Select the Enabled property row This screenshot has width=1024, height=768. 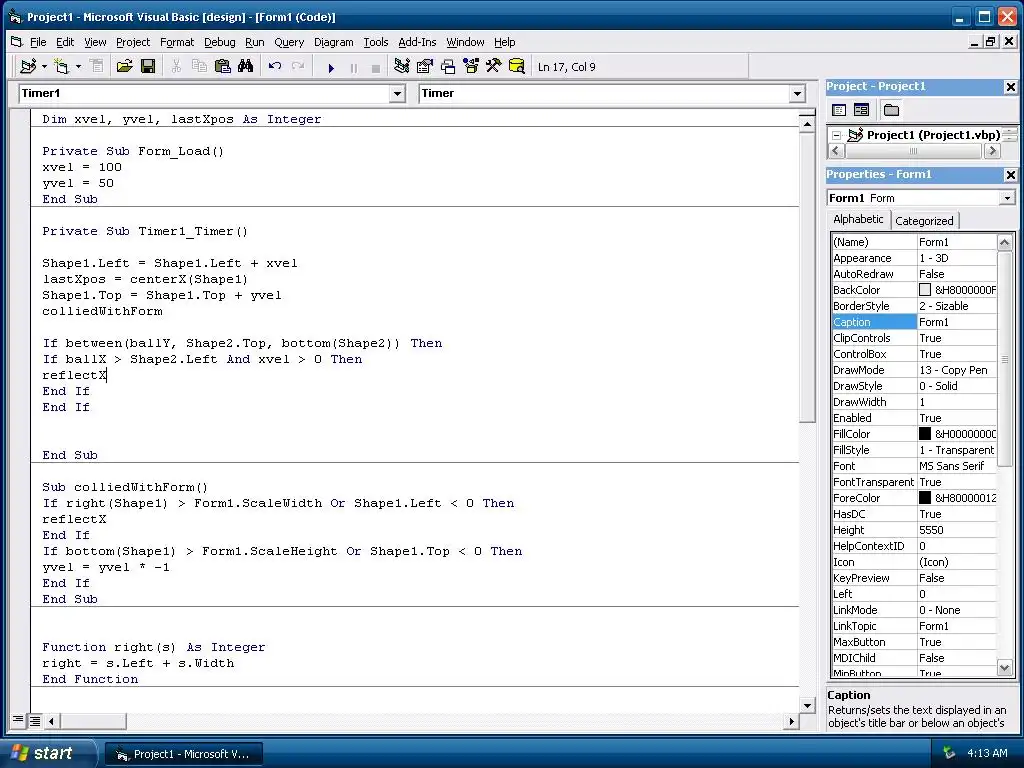tap(914, 418)
